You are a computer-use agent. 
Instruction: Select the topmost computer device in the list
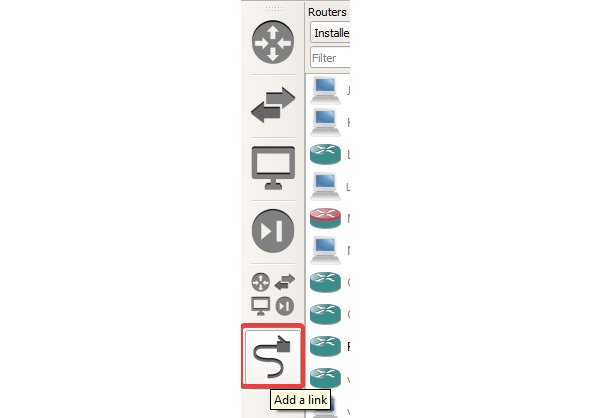(325, 90)
